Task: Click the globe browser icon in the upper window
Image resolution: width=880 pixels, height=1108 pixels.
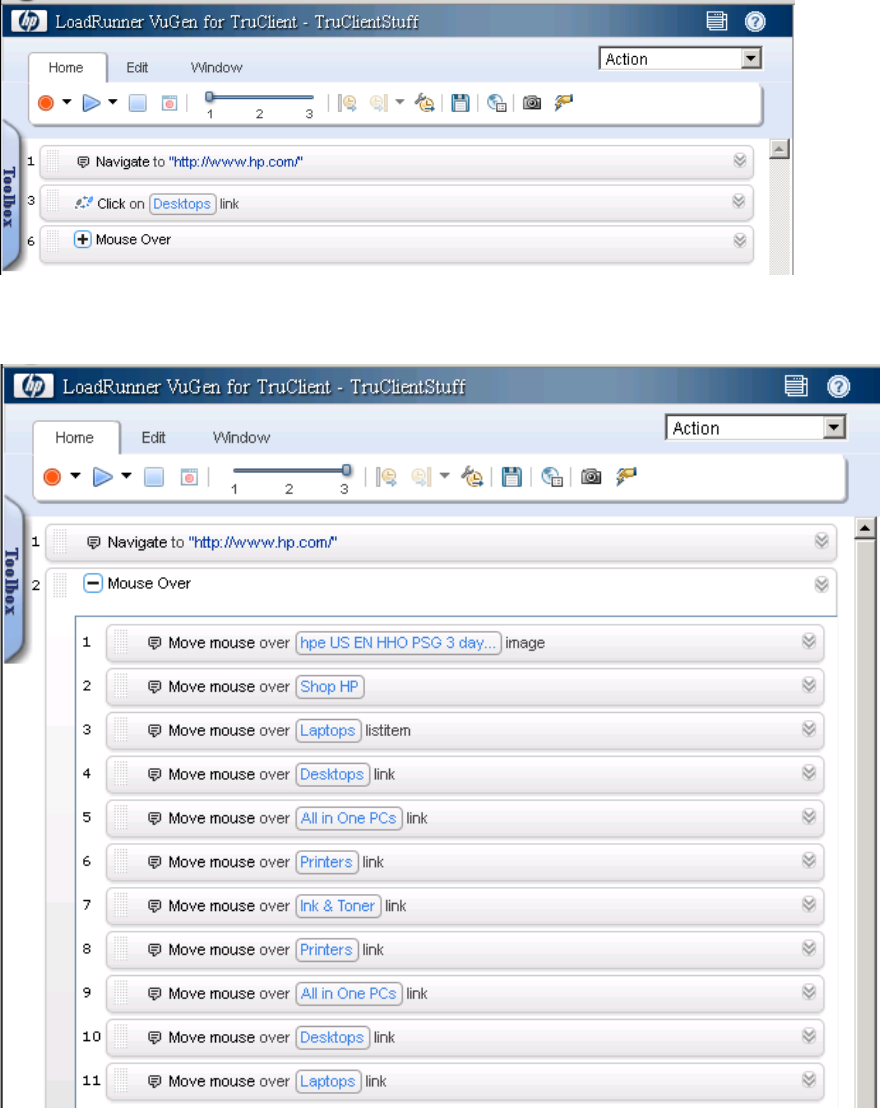Action: (496, 103)
